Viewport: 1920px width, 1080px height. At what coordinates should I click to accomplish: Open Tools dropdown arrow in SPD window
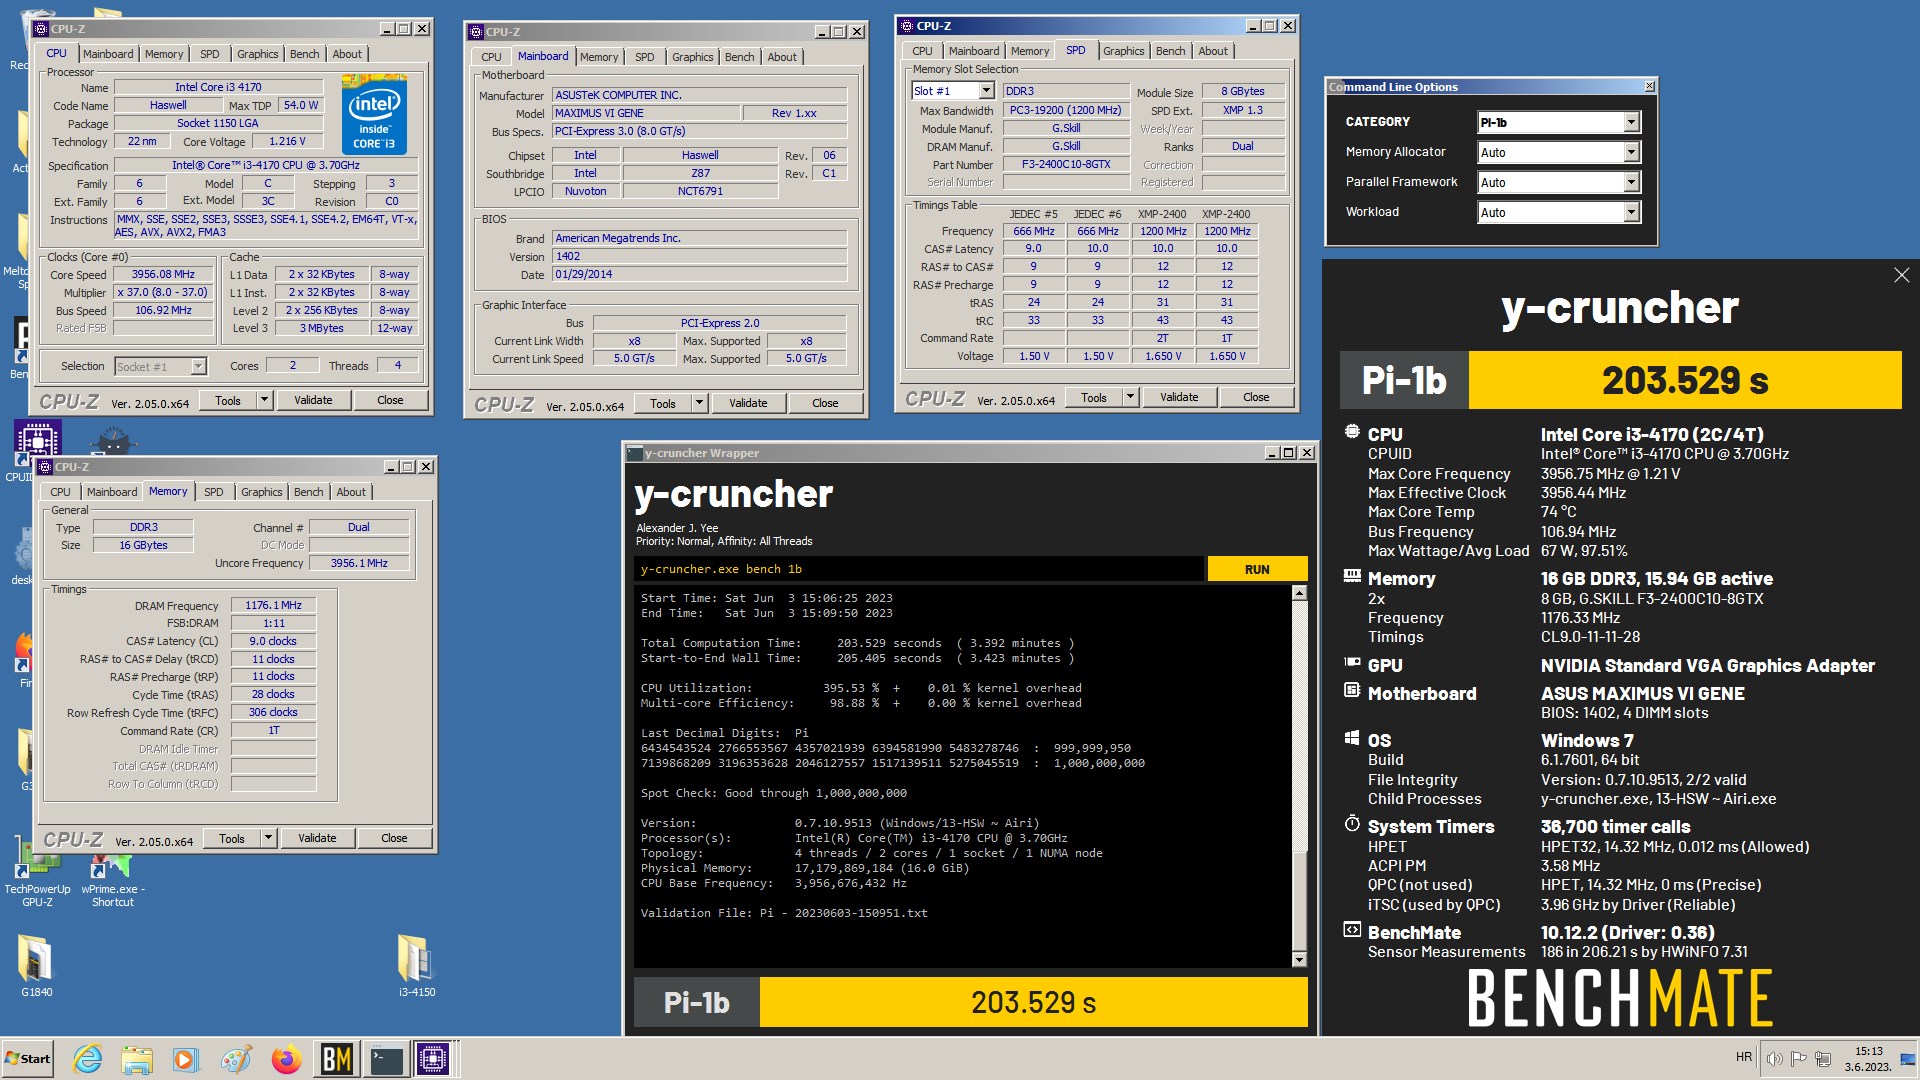[x=1131, y=397]
